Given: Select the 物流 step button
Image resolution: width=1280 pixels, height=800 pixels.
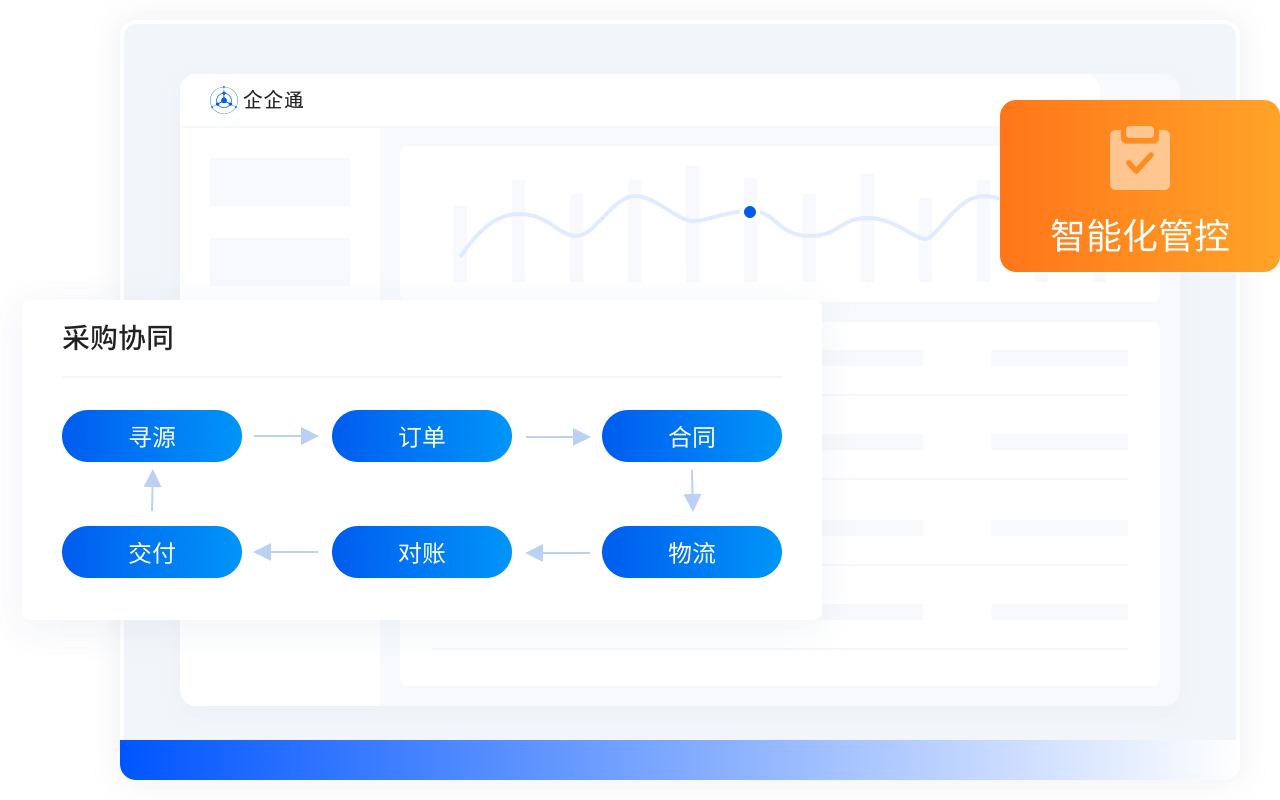Looking at the screenshot, I should 692,552.
